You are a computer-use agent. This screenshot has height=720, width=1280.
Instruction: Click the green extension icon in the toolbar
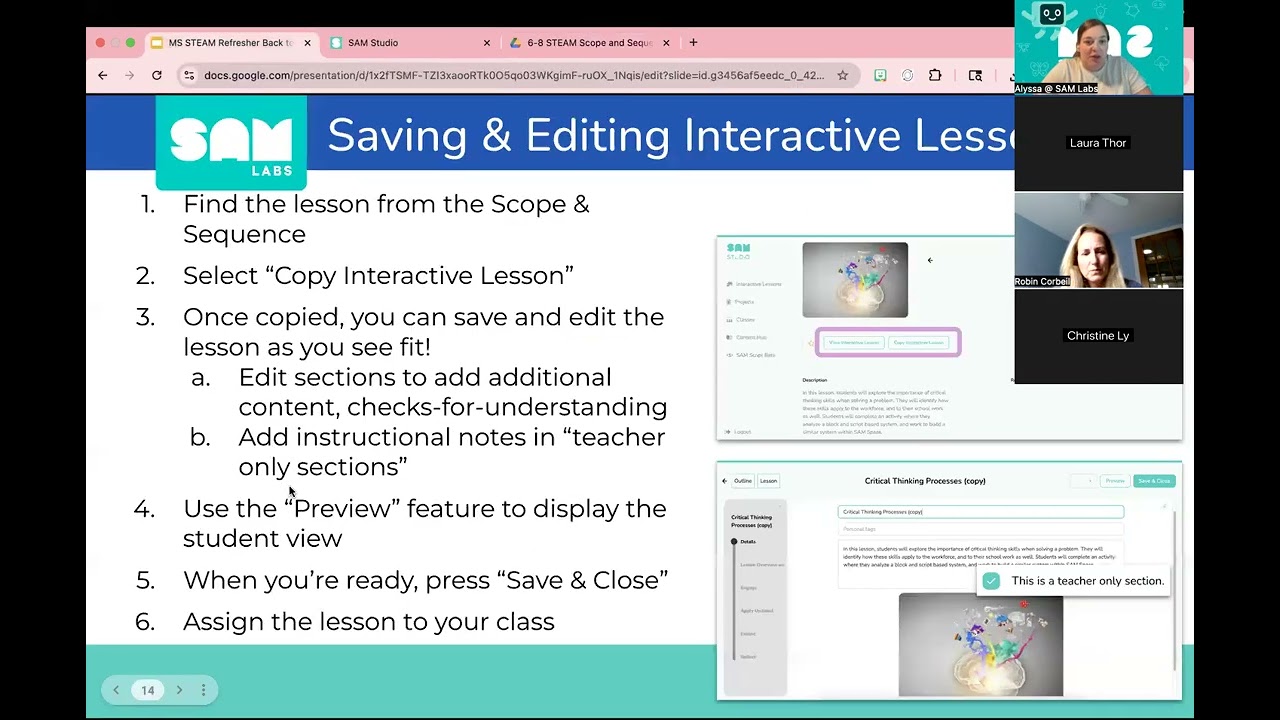(x=880, y=75)
